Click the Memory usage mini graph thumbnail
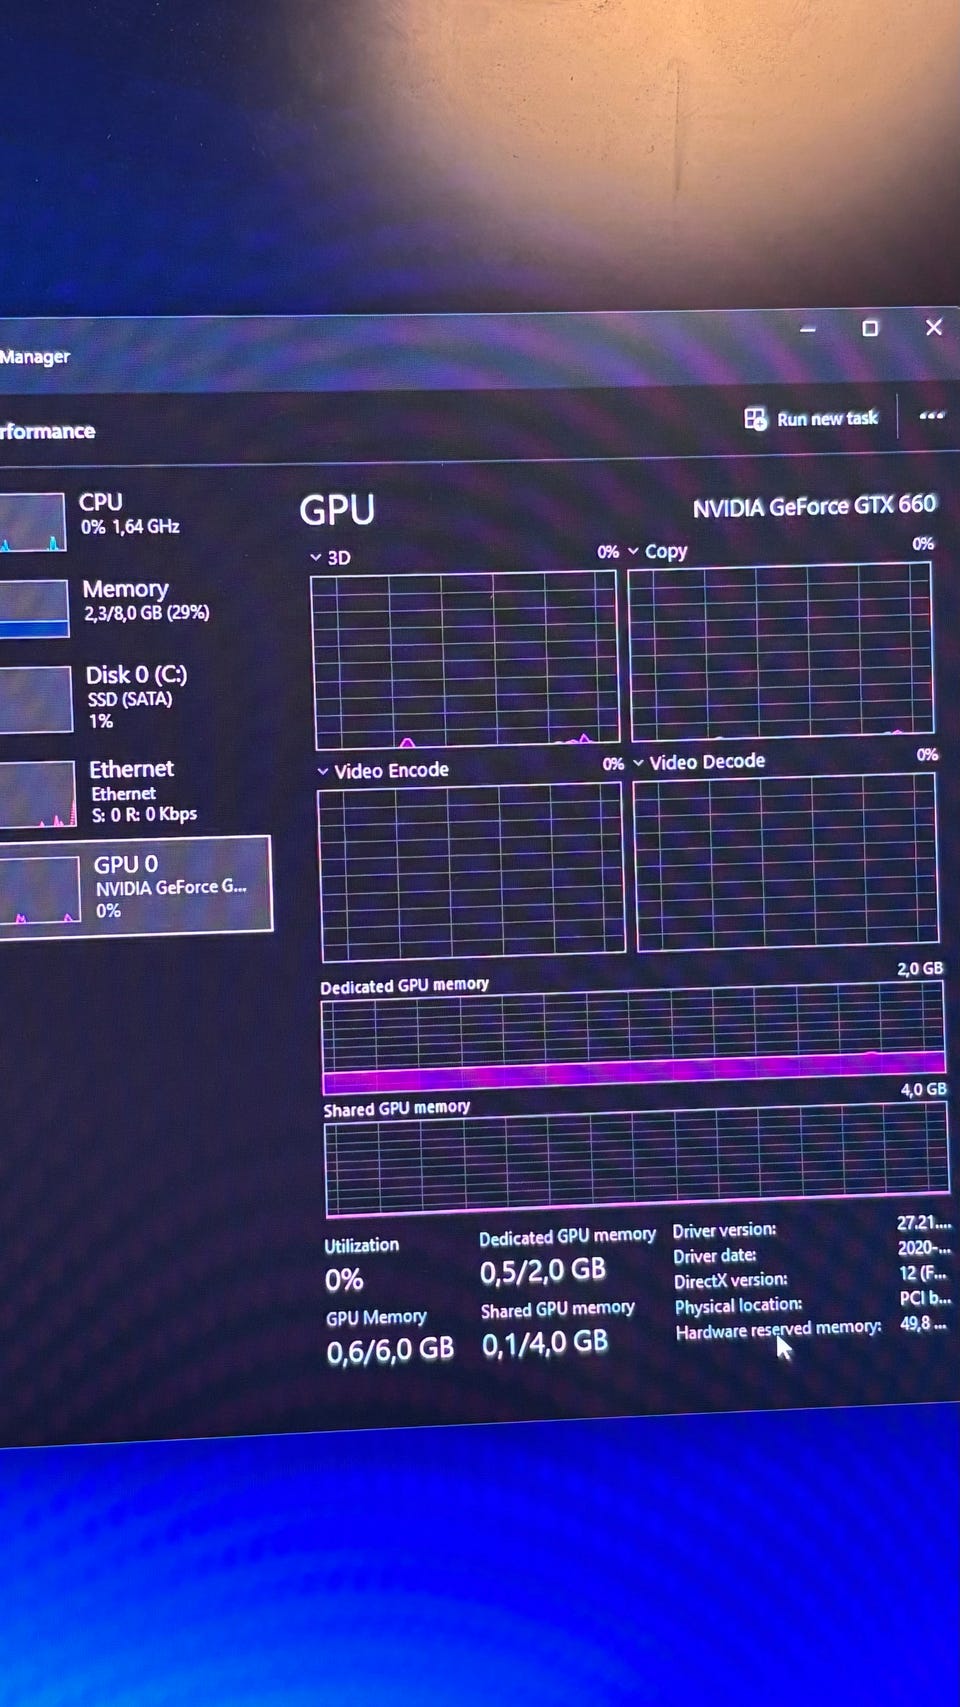 coord(33,608)
